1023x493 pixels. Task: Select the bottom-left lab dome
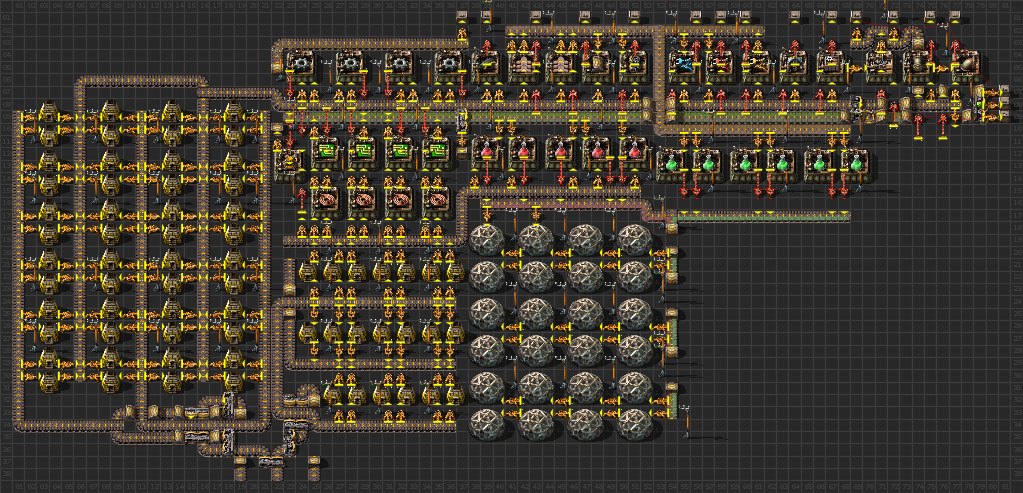[x=487, y=423]
